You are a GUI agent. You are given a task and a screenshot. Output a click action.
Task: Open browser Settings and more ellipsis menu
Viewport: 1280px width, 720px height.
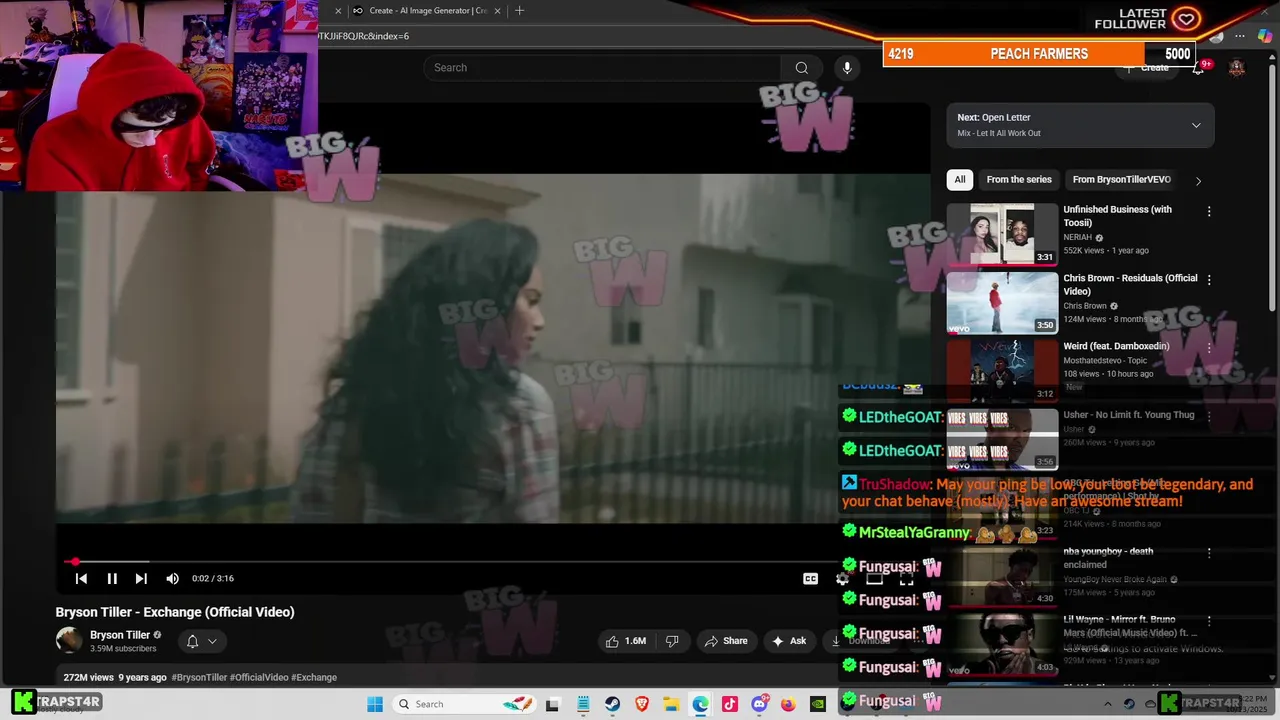[x=1241, y=37]
